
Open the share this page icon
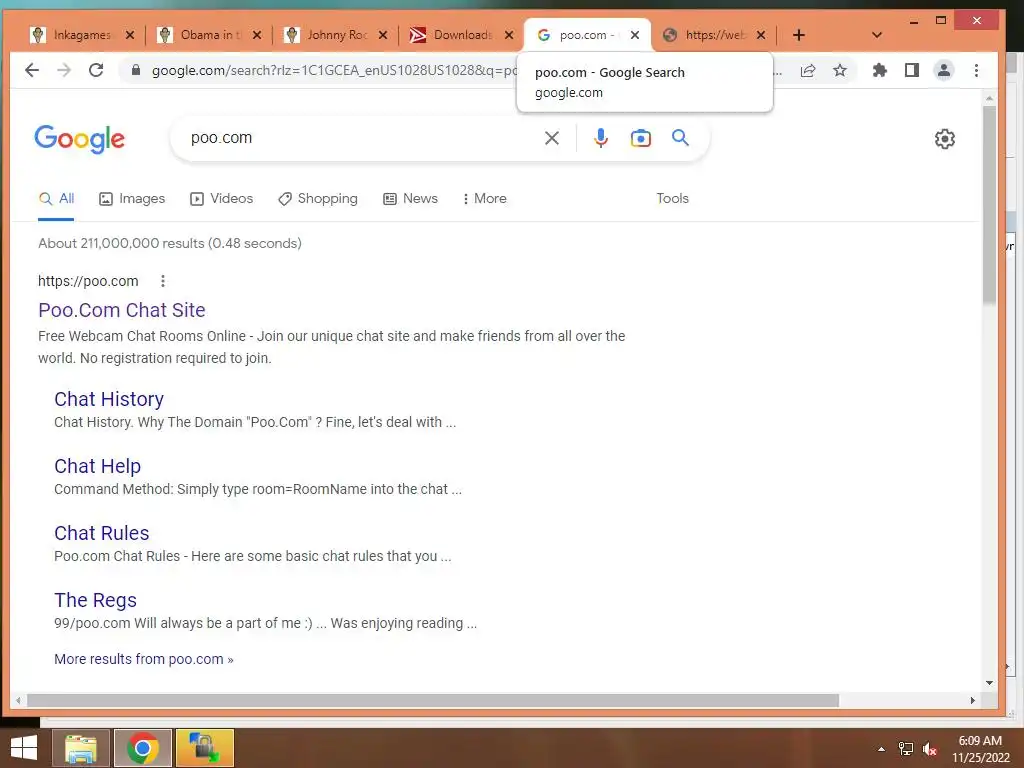coord(808,71)
